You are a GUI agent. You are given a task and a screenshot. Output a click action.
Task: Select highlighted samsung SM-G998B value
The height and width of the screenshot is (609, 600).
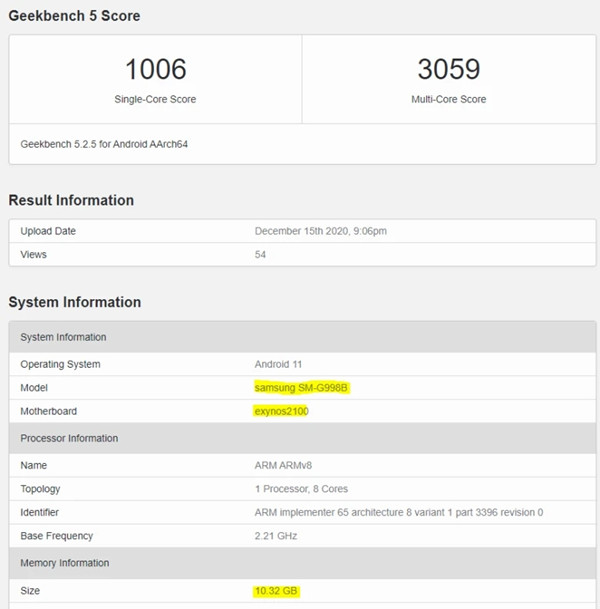[x=301, y=388]
